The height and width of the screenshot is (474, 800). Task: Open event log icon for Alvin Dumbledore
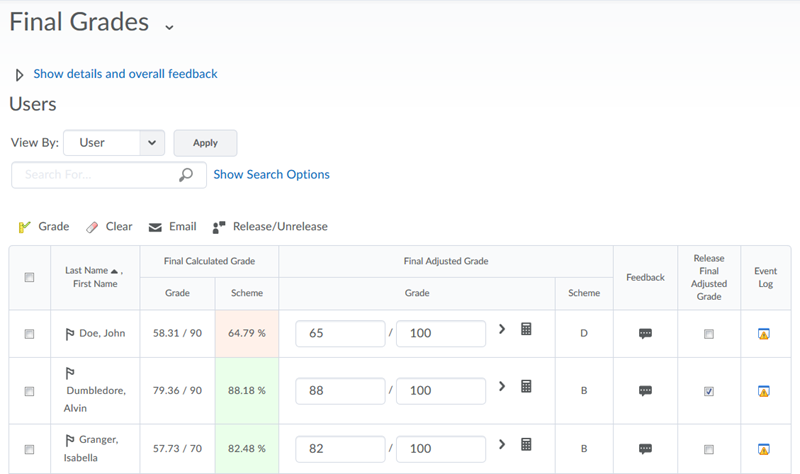click(x=763, y=390)
